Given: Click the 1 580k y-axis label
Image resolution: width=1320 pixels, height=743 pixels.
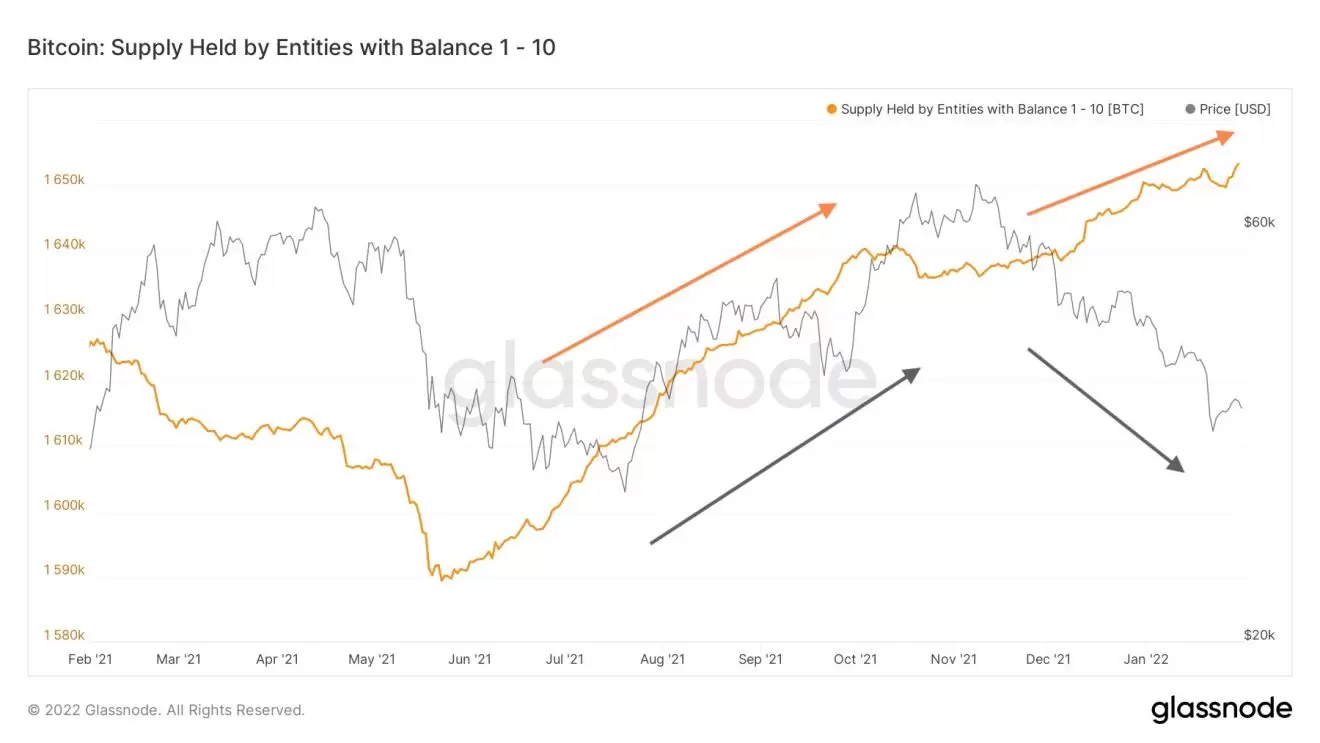Looking at the screenshot, I should click(x=64, y=635).
